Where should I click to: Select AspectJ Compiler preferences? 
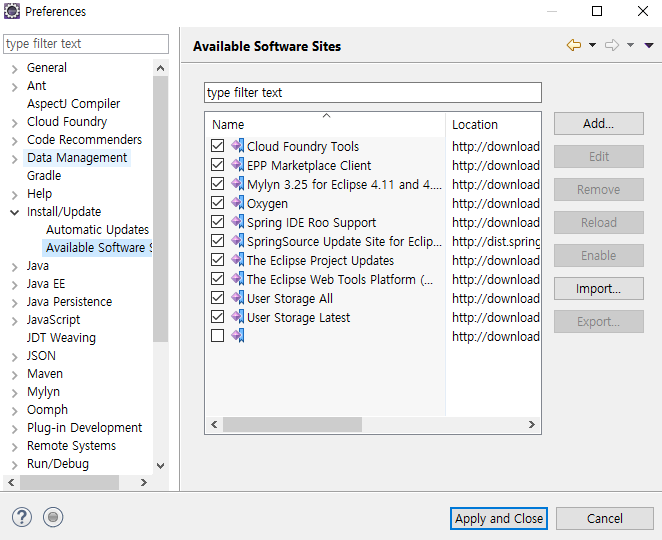(73, 104)
